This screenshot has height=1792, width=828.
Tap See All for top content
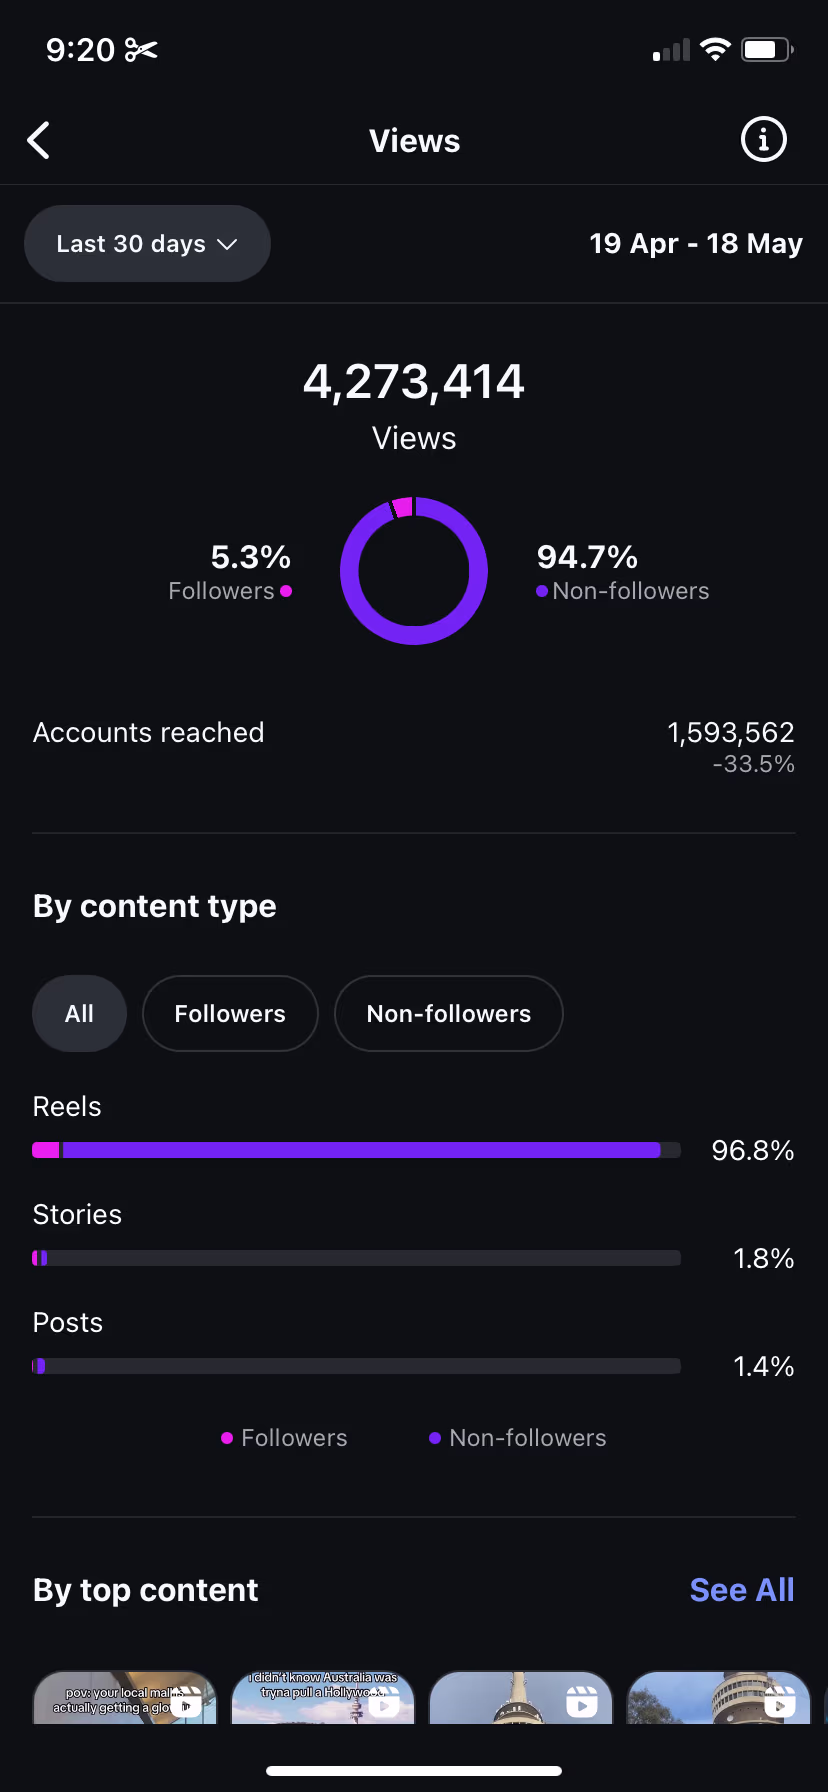pos(741,1590)
